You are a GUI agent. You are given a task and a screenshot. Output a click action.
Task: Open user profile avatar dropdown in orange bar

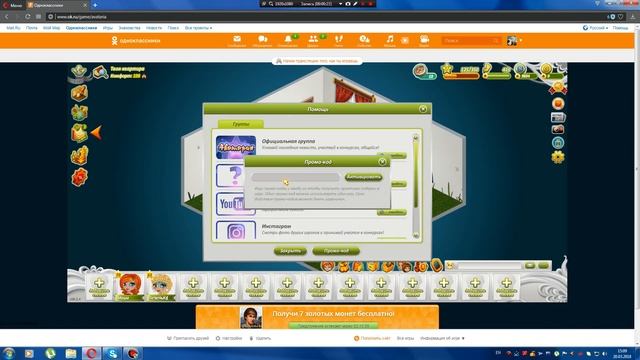tap(514, 41)
